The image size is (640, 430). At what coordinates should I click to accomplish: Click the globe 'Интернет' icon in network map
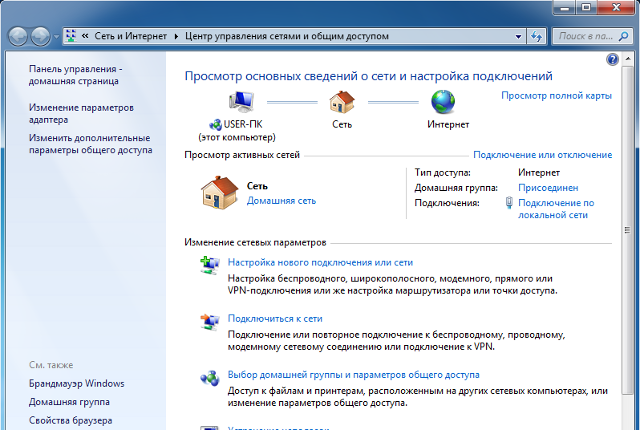tap(443, 102)
